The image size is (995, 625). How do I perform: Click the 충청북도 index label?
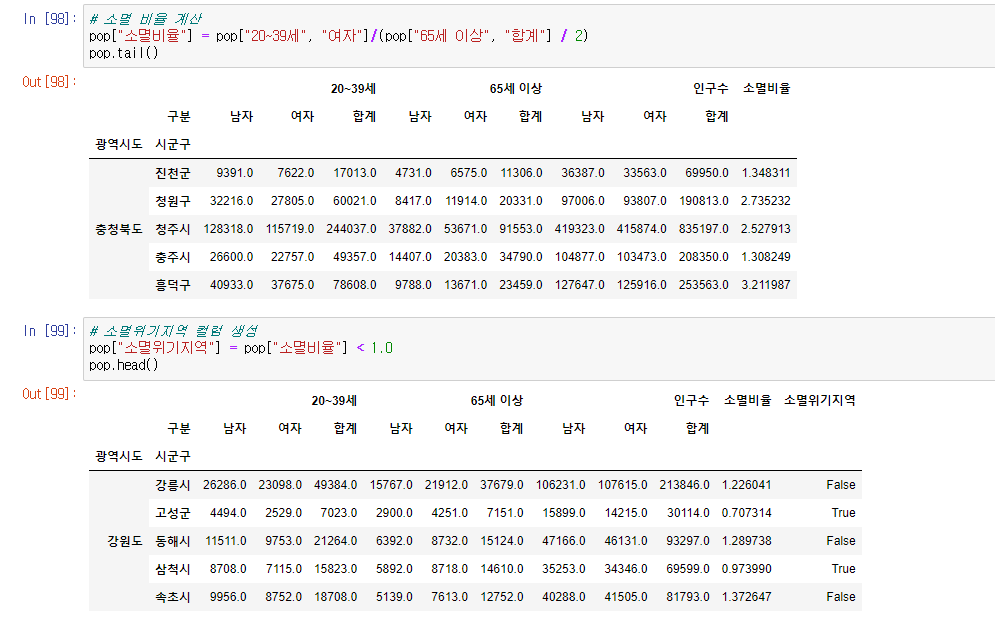pos(119,229)
